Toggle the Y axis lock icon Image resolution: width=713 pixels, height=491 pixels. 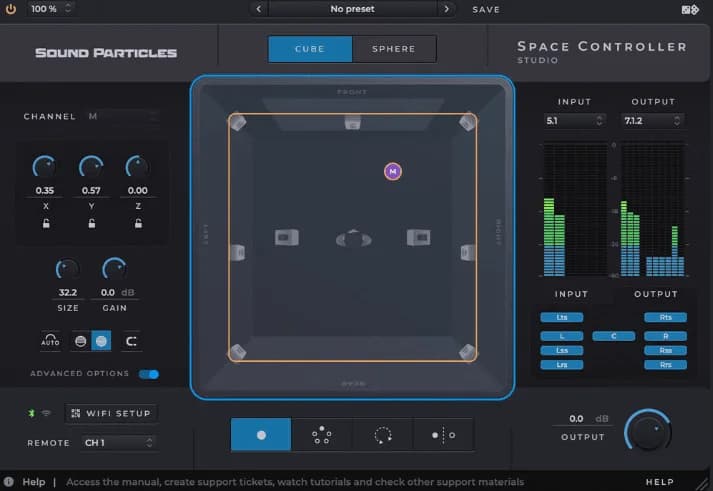(92, 223)
